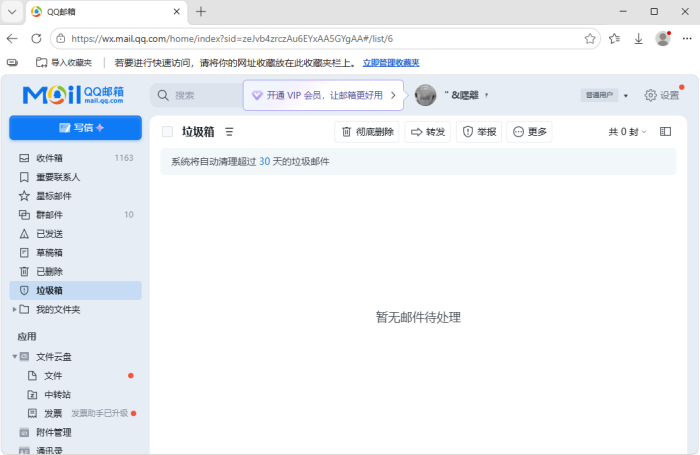Collapse the 文件云盘 section

coord(14,356)
